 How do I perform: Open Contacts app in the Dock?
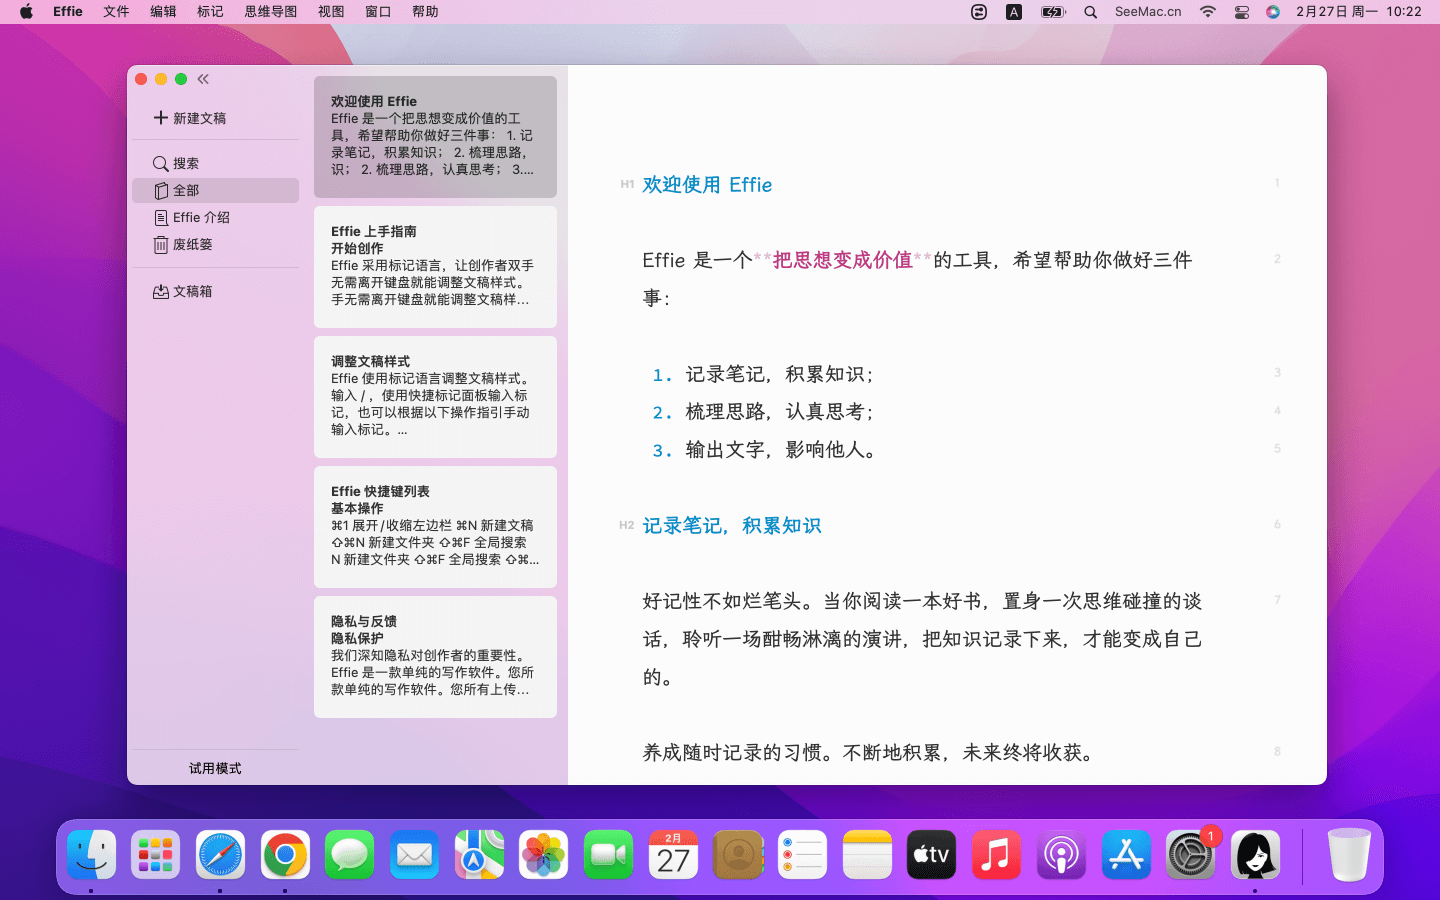(x=738, y=855)
